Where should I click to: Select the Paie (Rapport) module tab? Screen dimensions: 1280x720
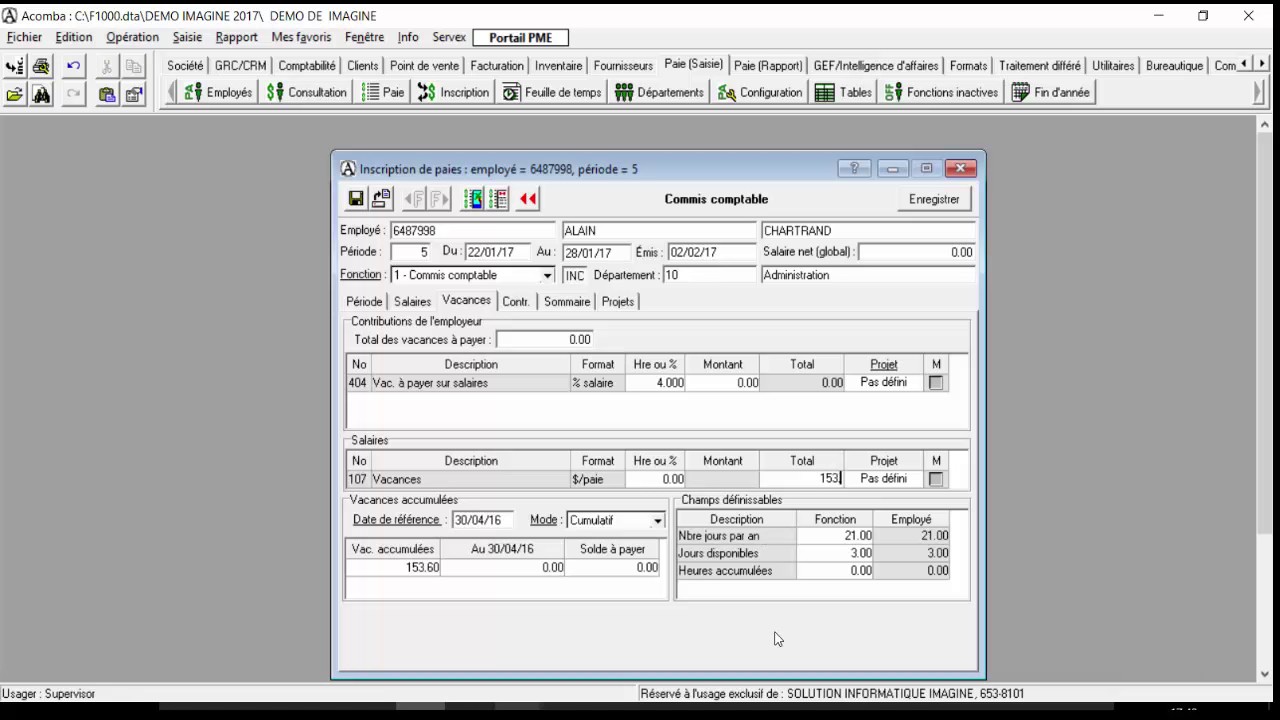tap(768, 66)
